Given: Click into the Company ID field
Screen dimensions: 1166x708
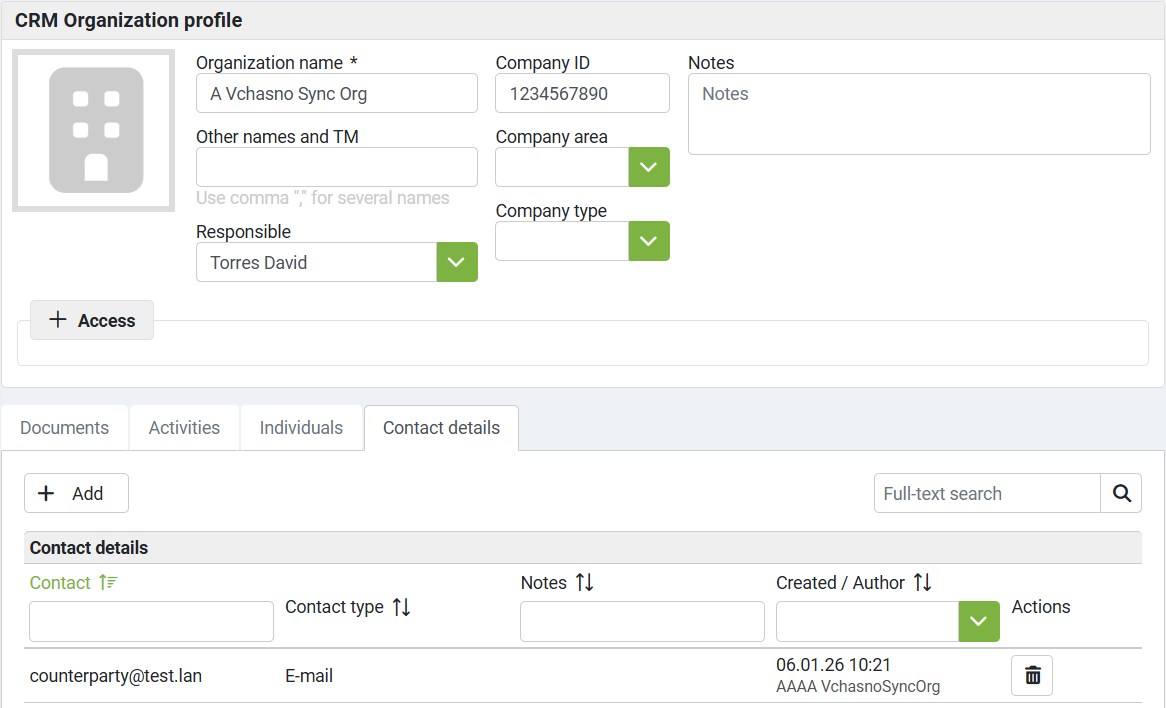Looking at the screenshot, I should (x=581, y=94).
